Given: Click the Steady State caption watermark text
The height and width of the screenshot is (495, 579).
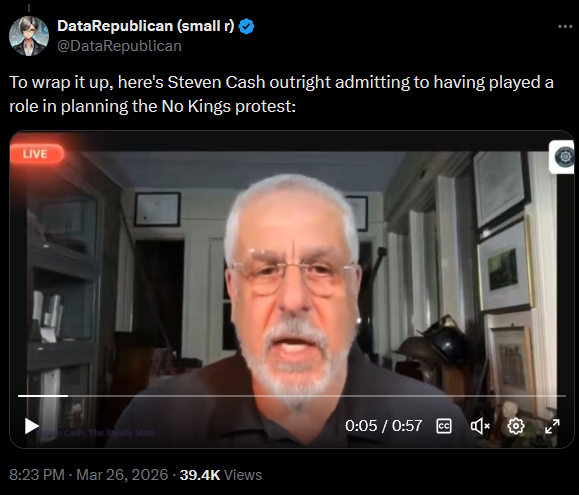Looking at the screenshot, I should (96, 433).
